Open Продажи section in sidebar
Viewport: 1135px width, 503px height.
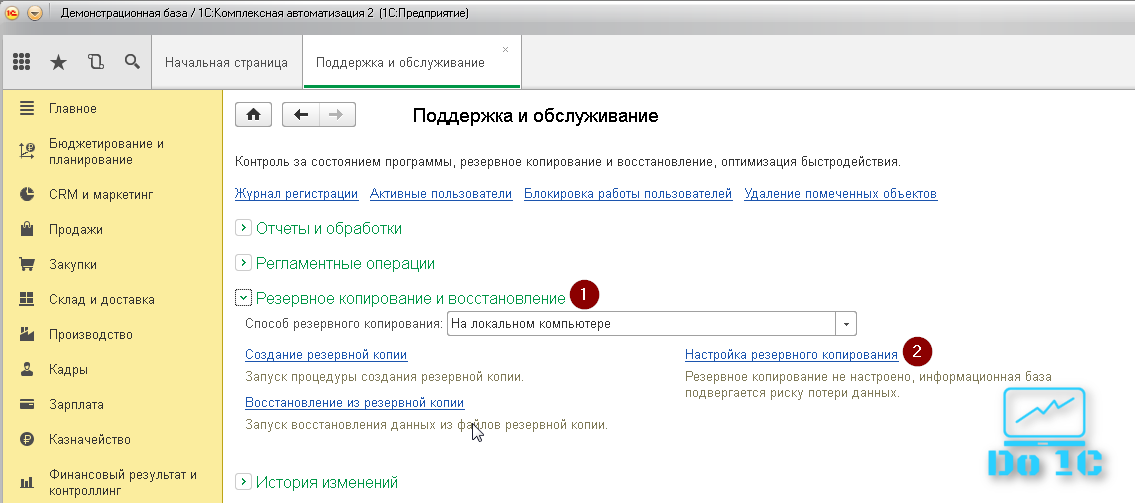[x=76, y=229]
